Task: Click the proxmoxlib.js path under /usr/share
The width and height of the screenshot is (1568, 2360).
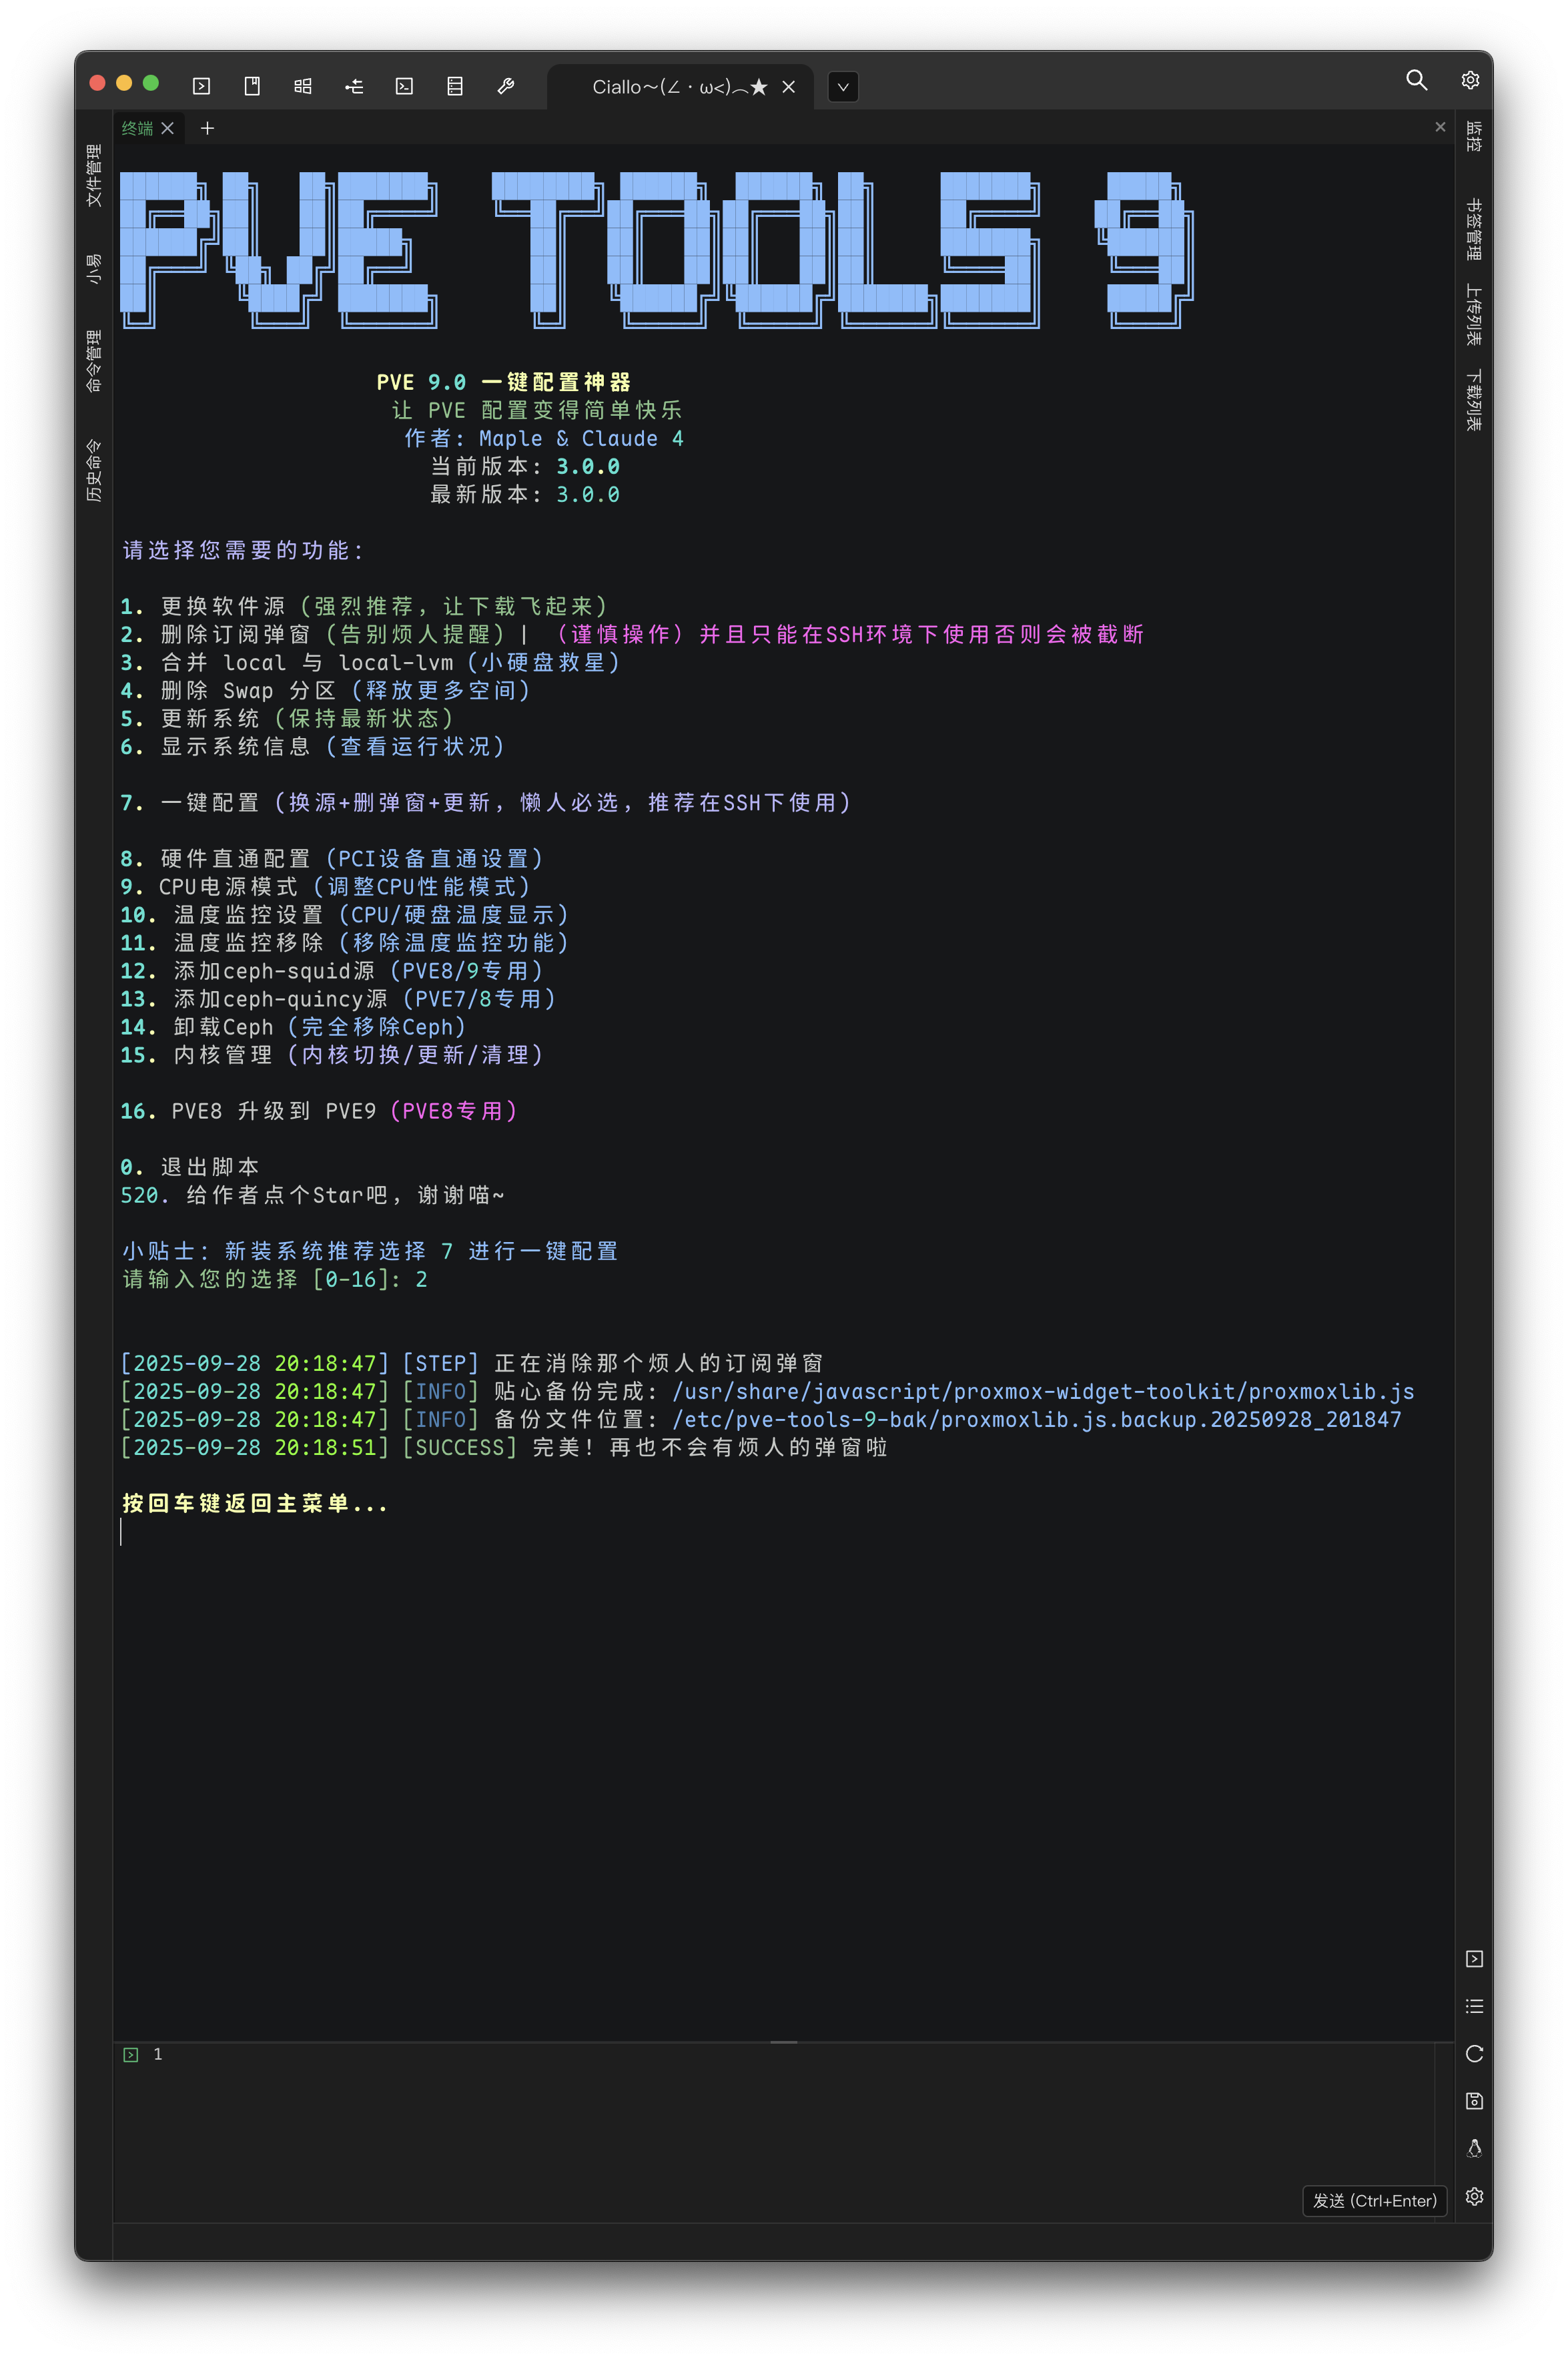Action: (x=1043, y=1392)
